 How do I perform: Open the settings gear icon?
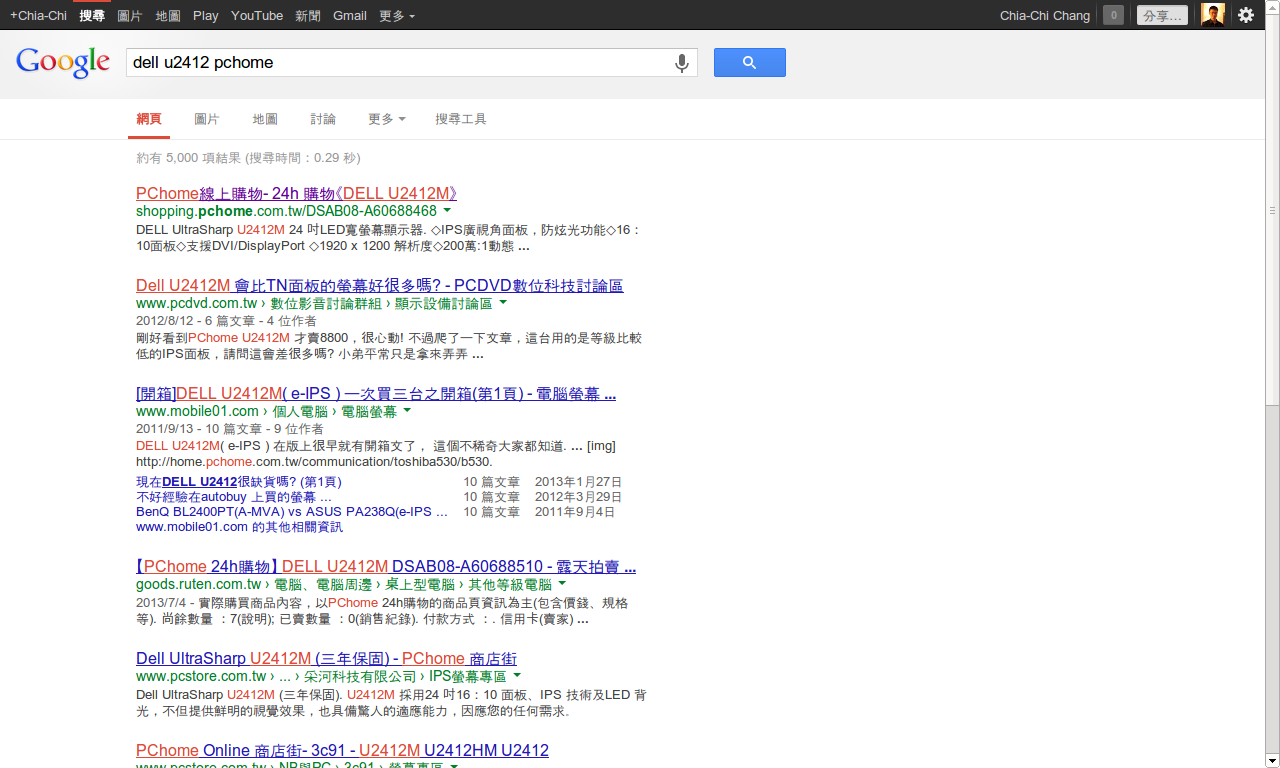1246,15
